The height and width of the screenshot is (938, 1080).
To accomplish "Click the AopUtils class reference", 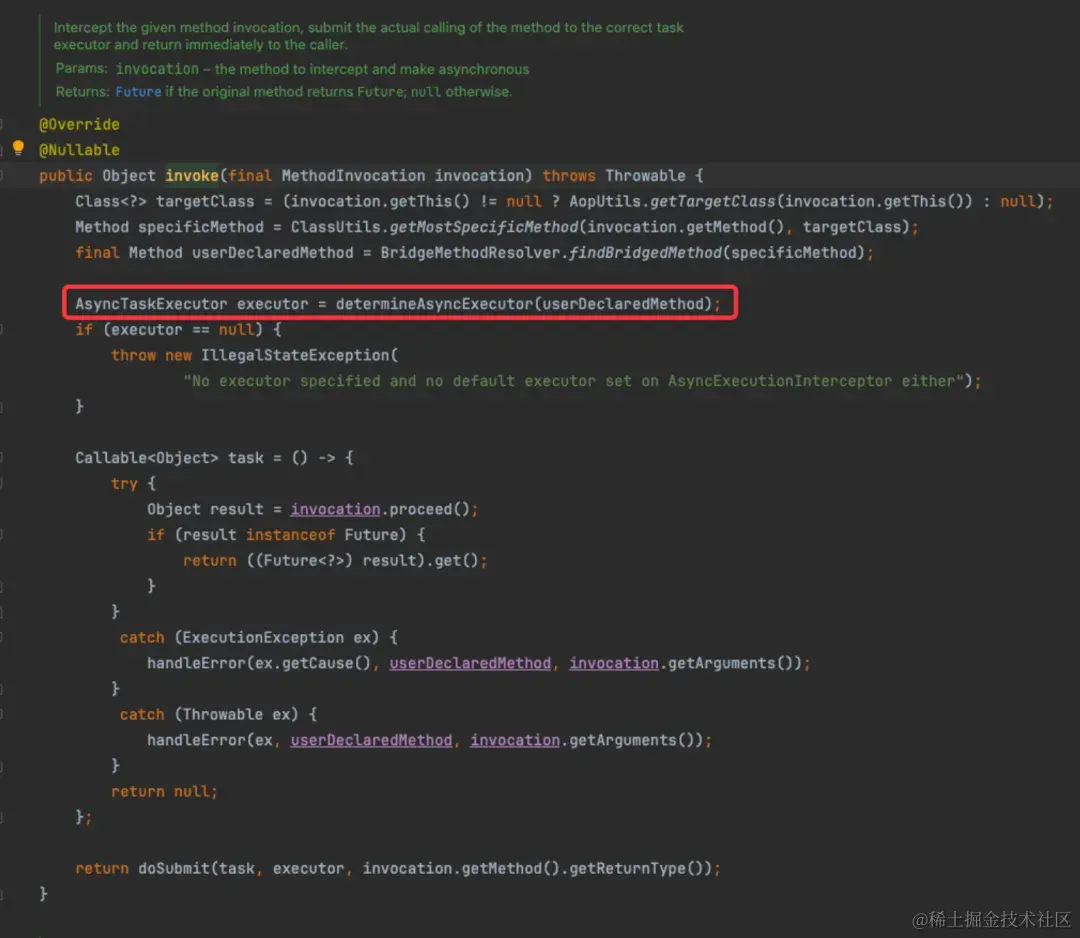I will pyautogui.click(x=605, y=201).
